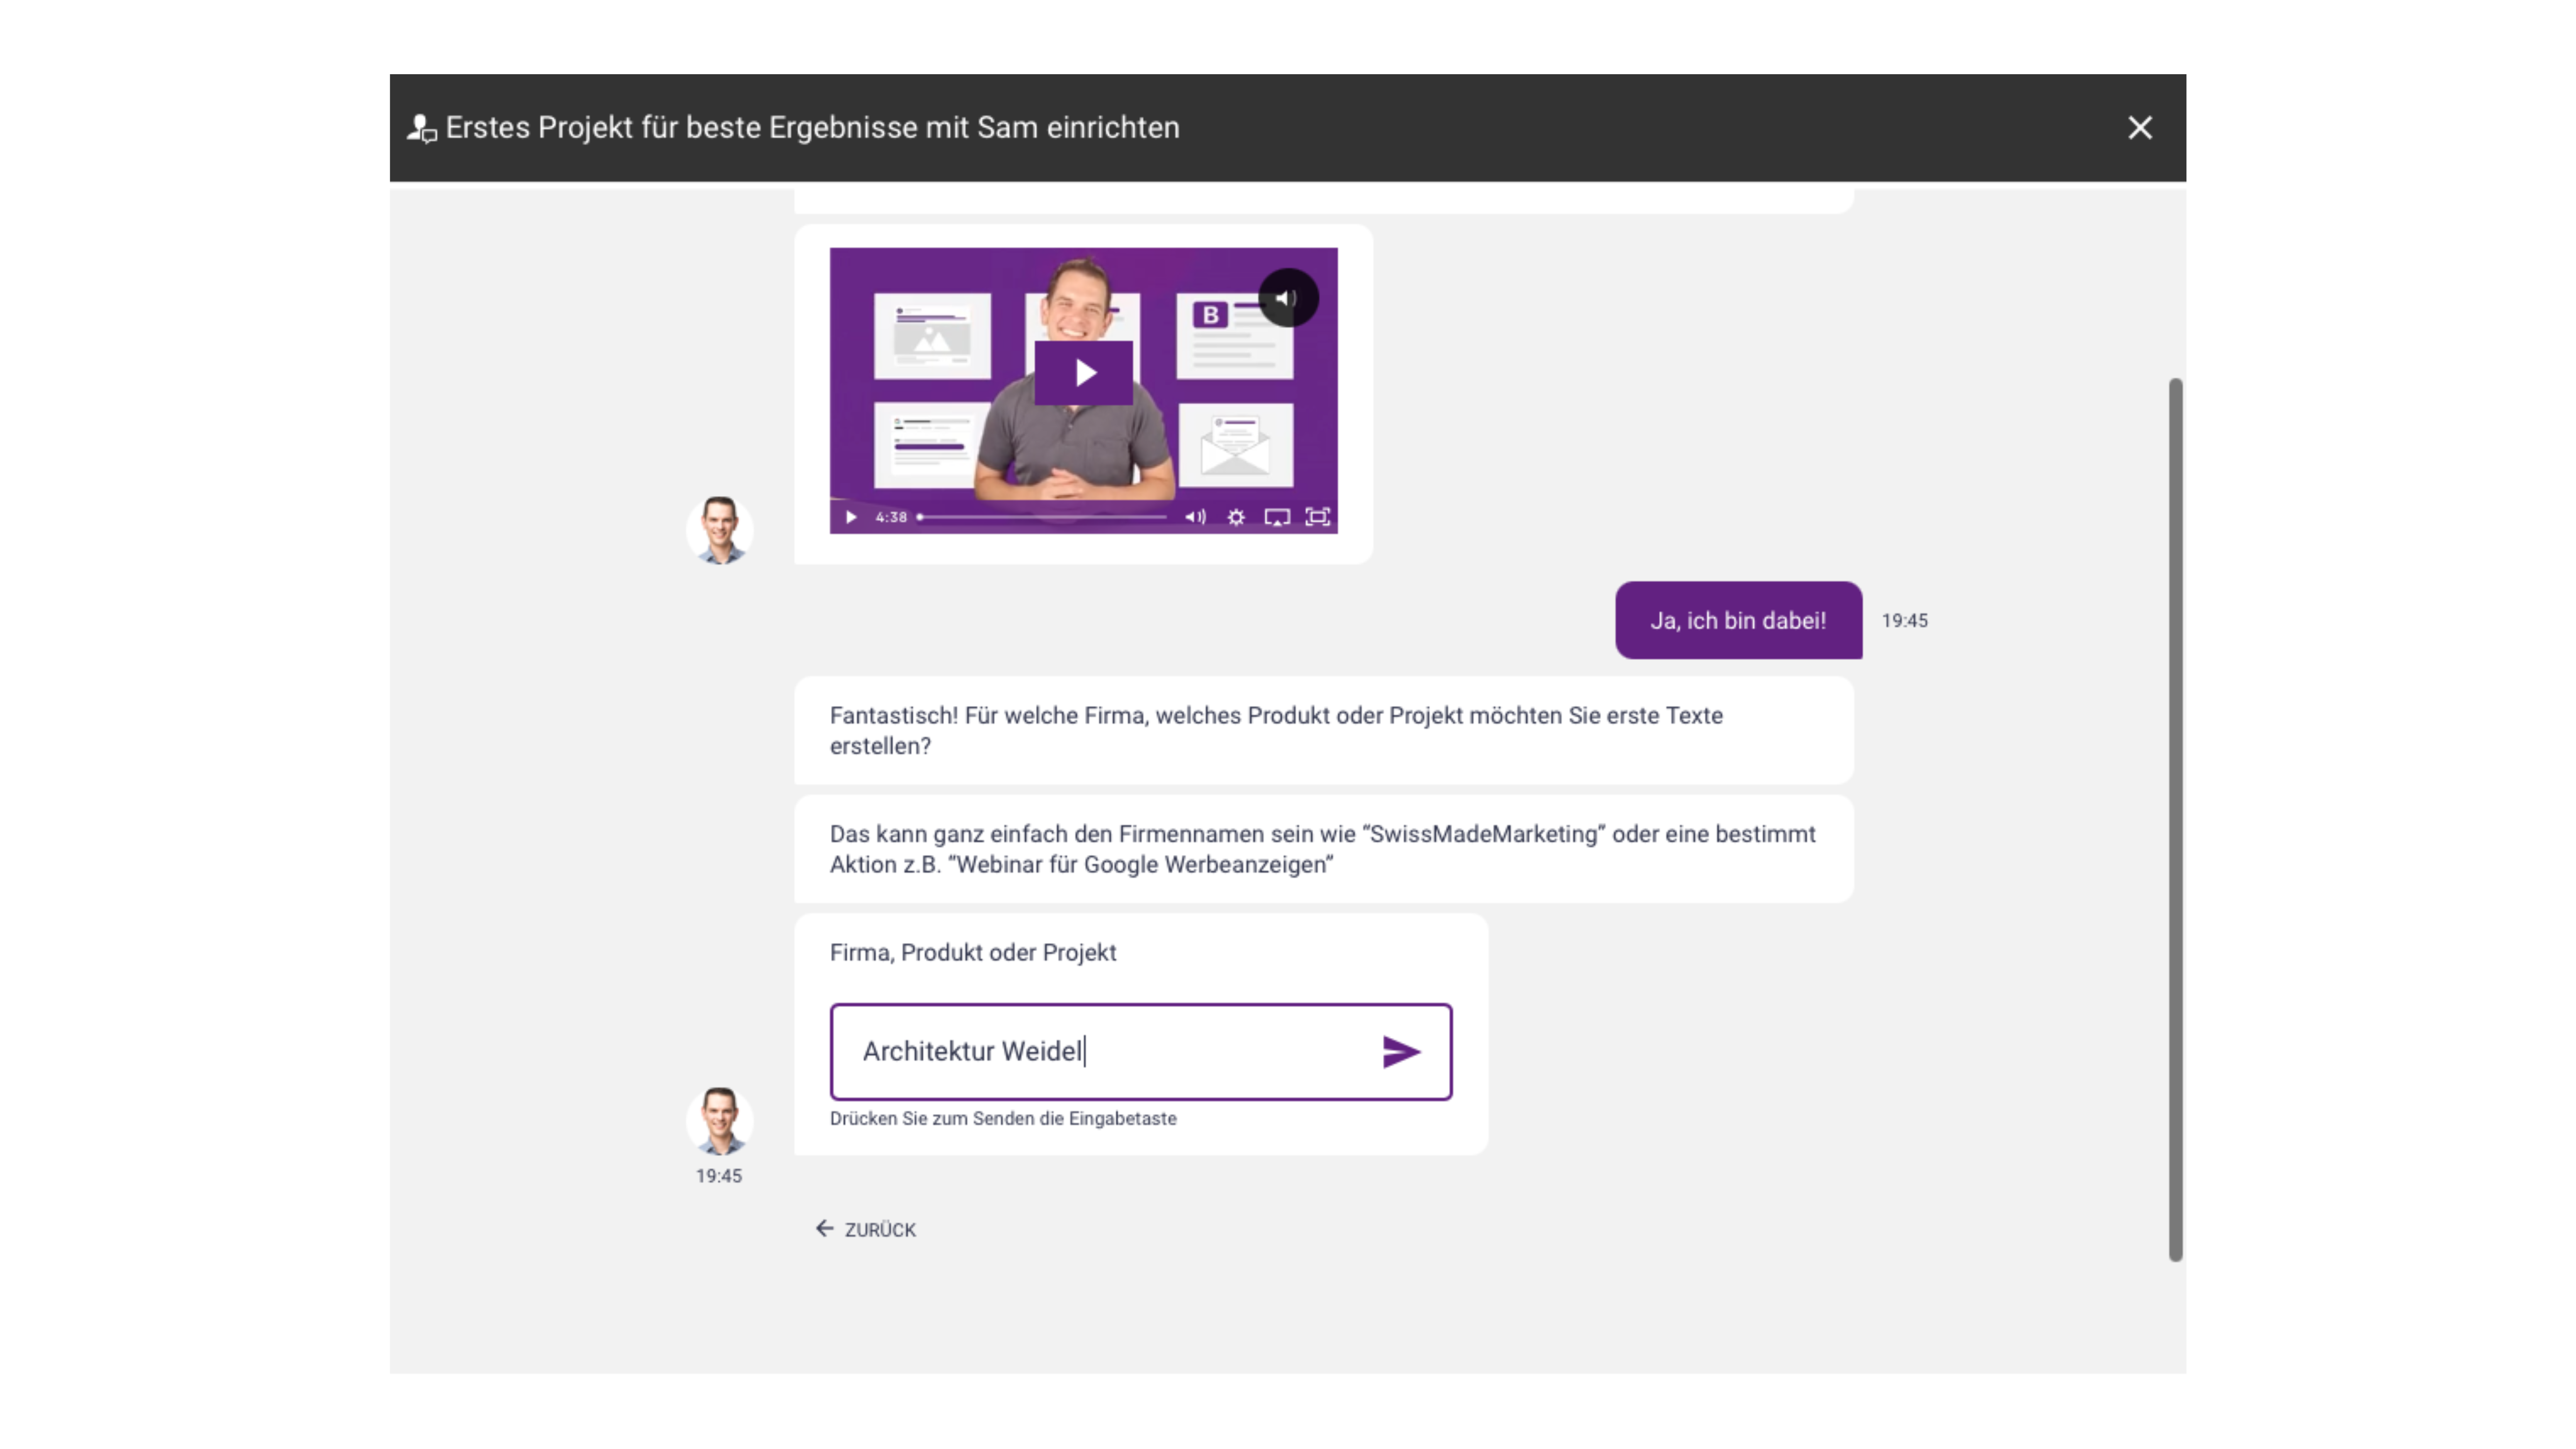Click the chat scrollbar thumb
Image resolution: width=2576 pixels, height=1449 pixels.
2175,820
